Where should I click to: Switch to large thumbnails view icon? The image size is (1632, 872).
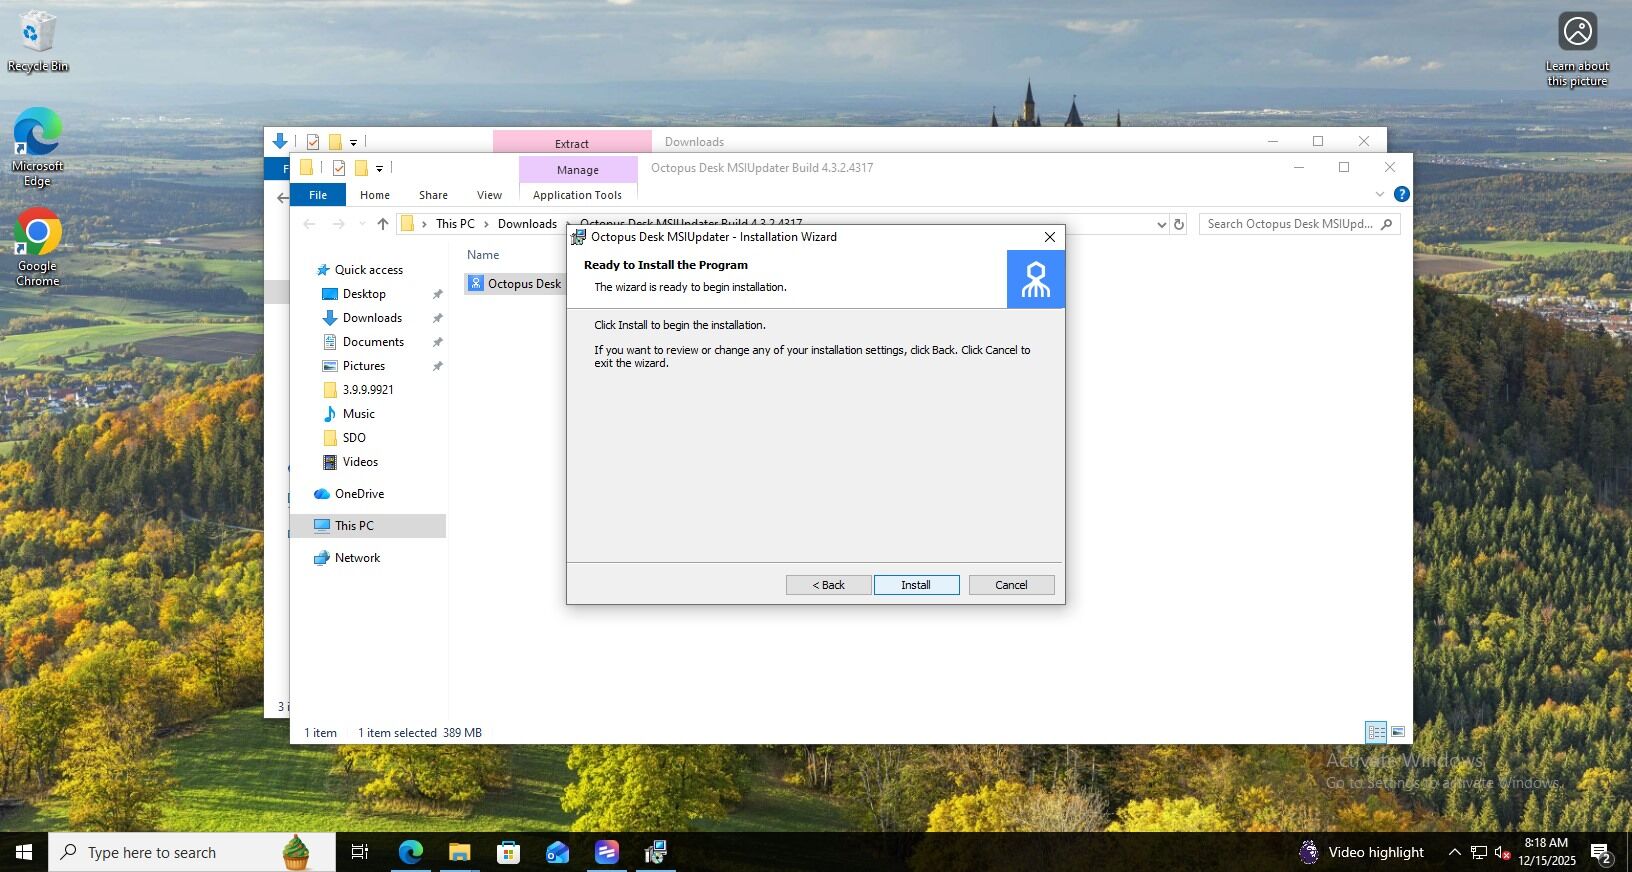pyautogui.click(x=1398, y=732)
